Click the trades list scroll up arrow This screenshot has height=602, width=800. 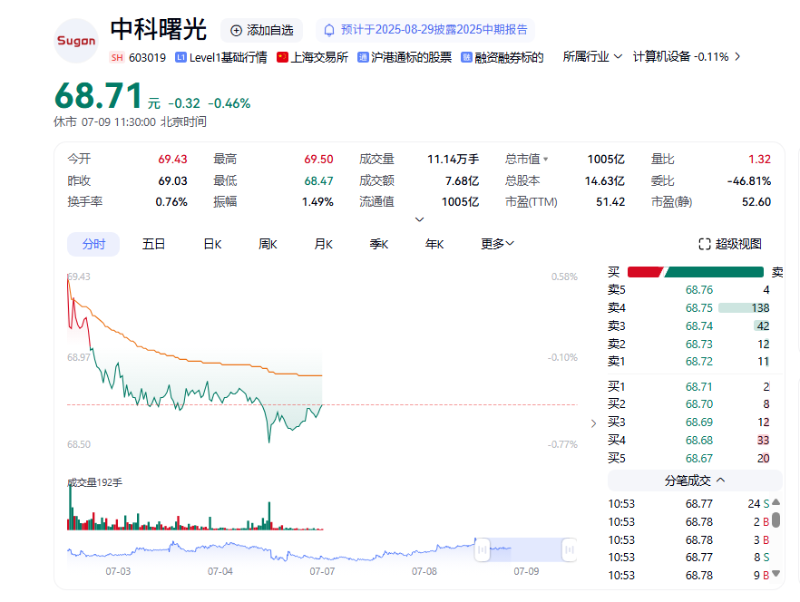tap(776, 502)
